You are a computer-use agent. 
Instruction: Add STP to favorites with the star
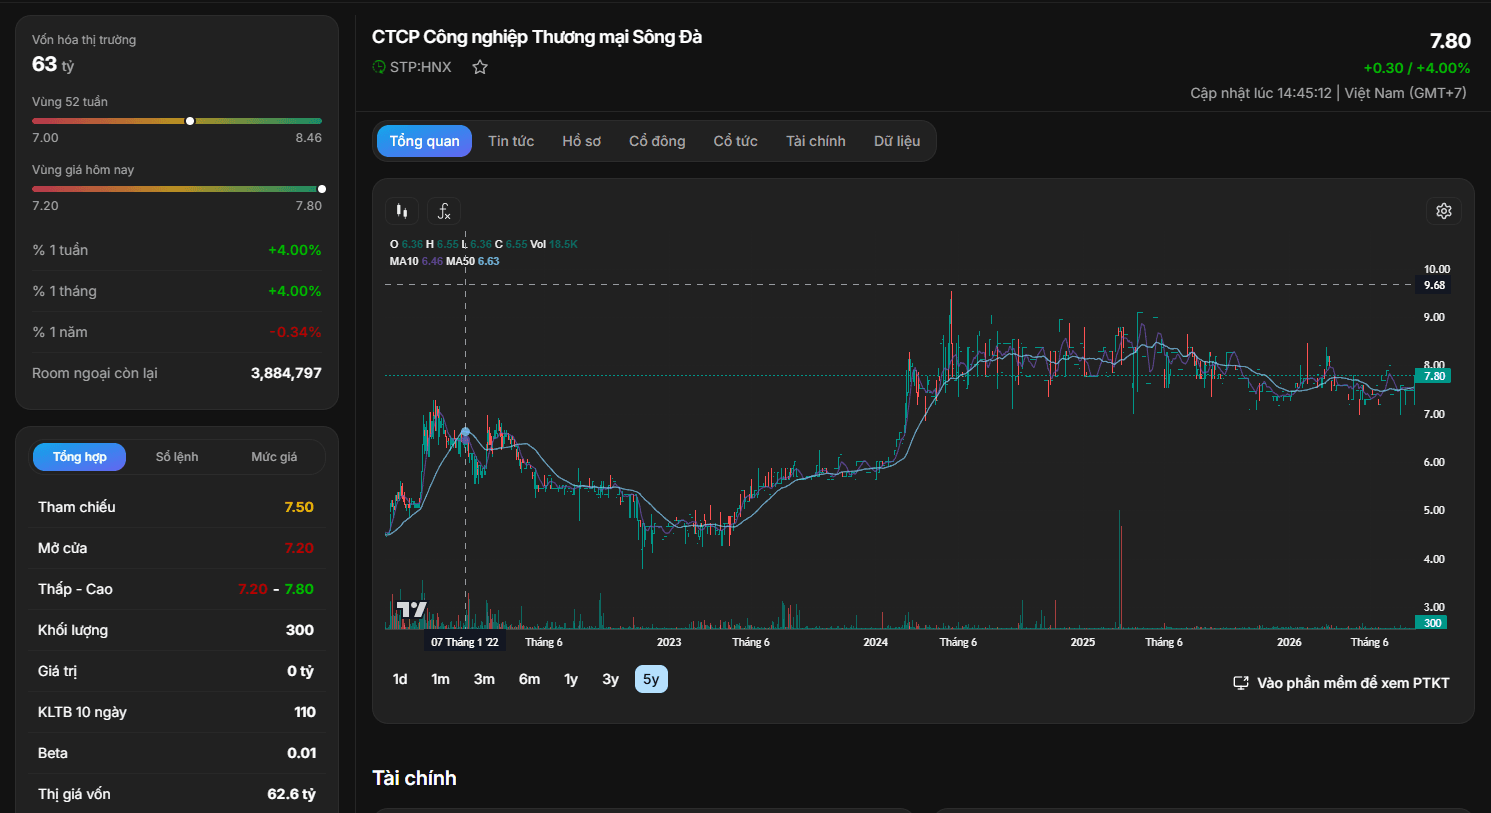click(480, 67)
